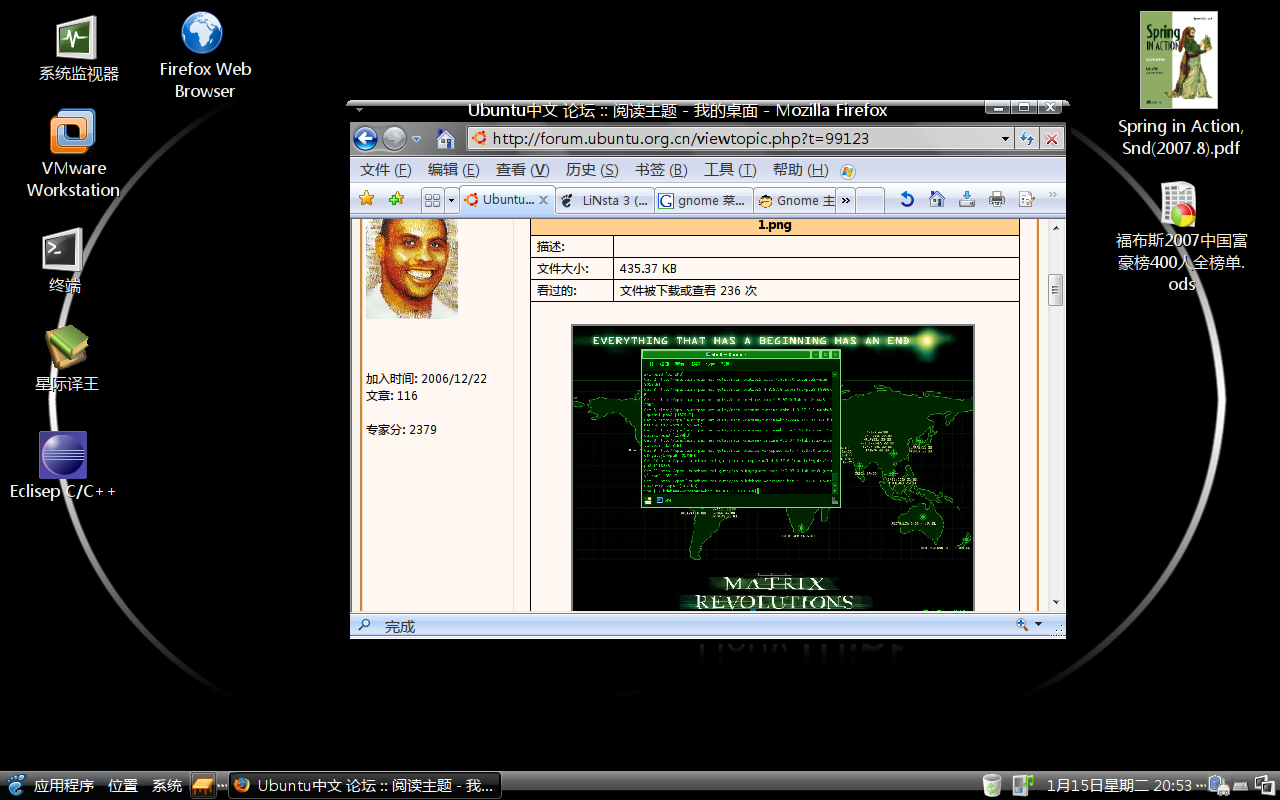
Task: Click the scrollbar down arrow in Firefox
Action: (x=1055, y=602)
